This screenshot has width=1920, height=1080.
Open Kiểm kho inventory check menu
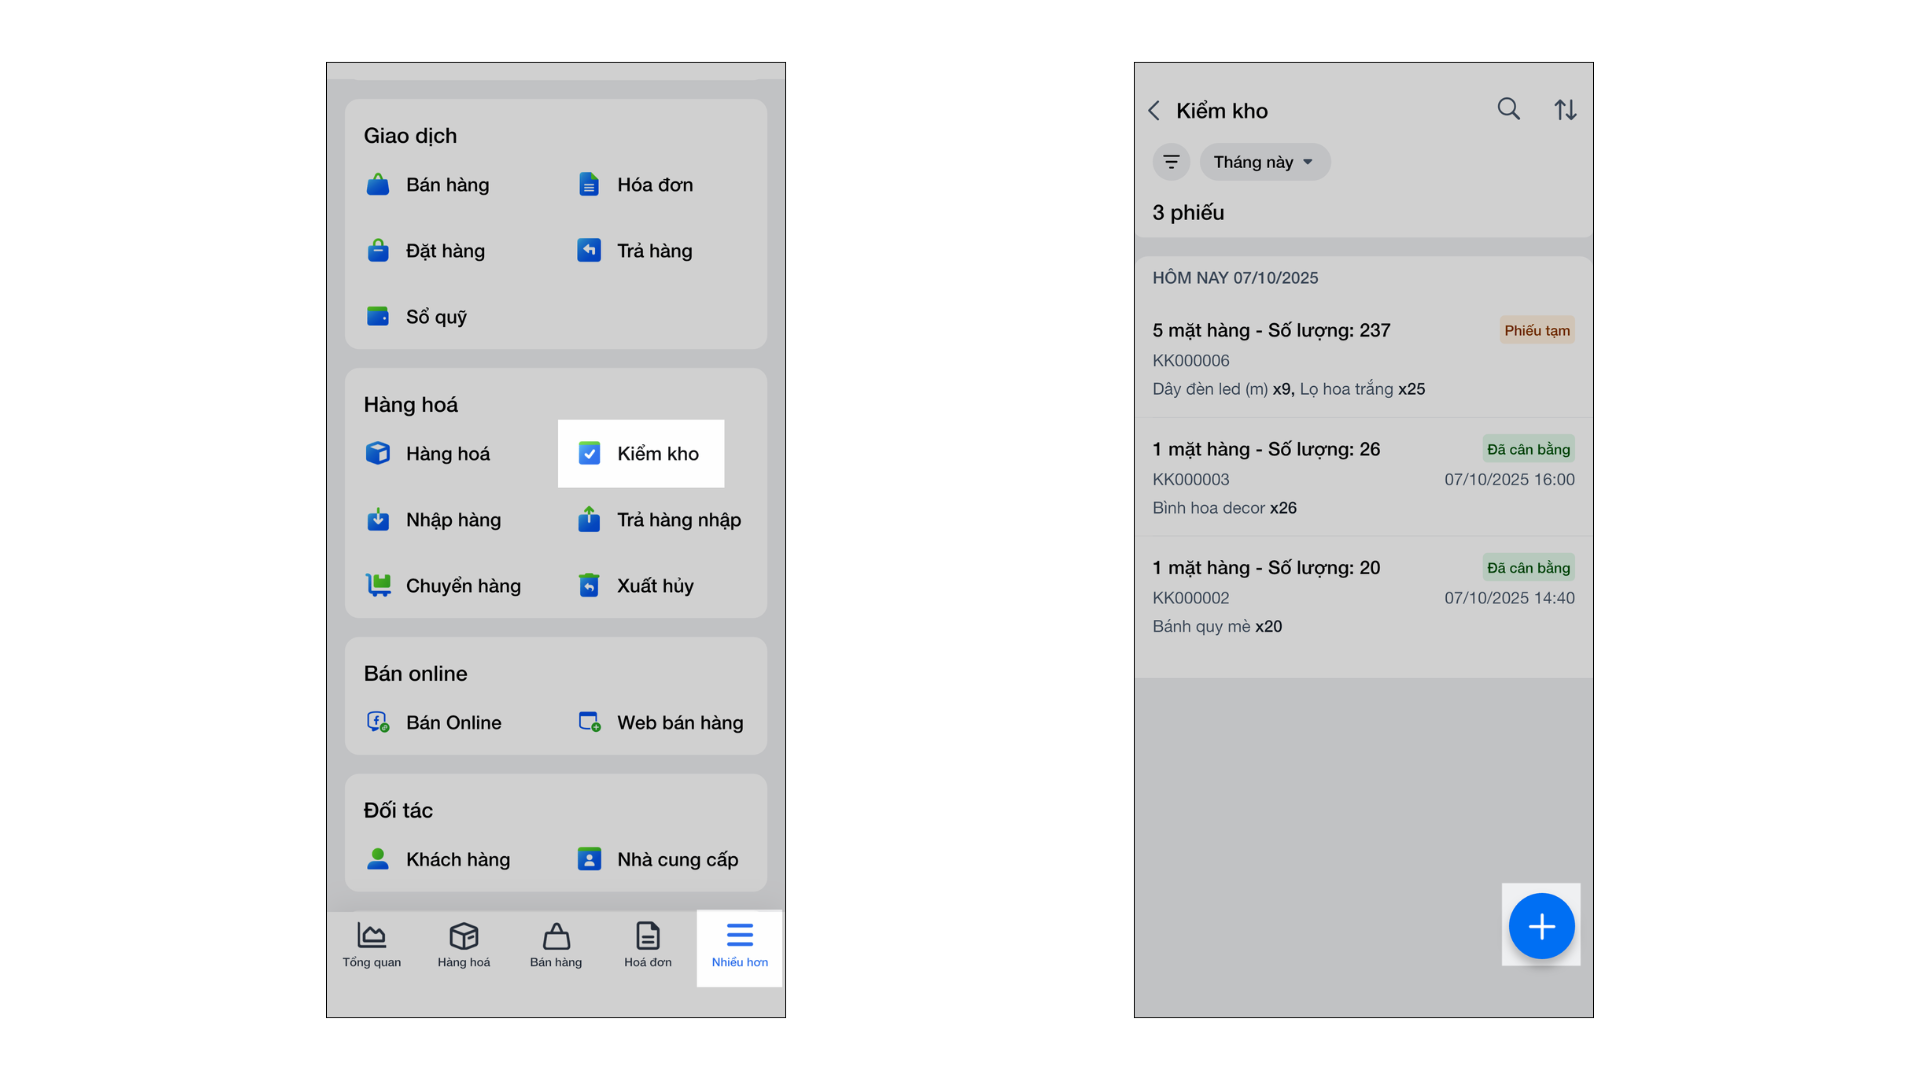[x=640, y=454]
